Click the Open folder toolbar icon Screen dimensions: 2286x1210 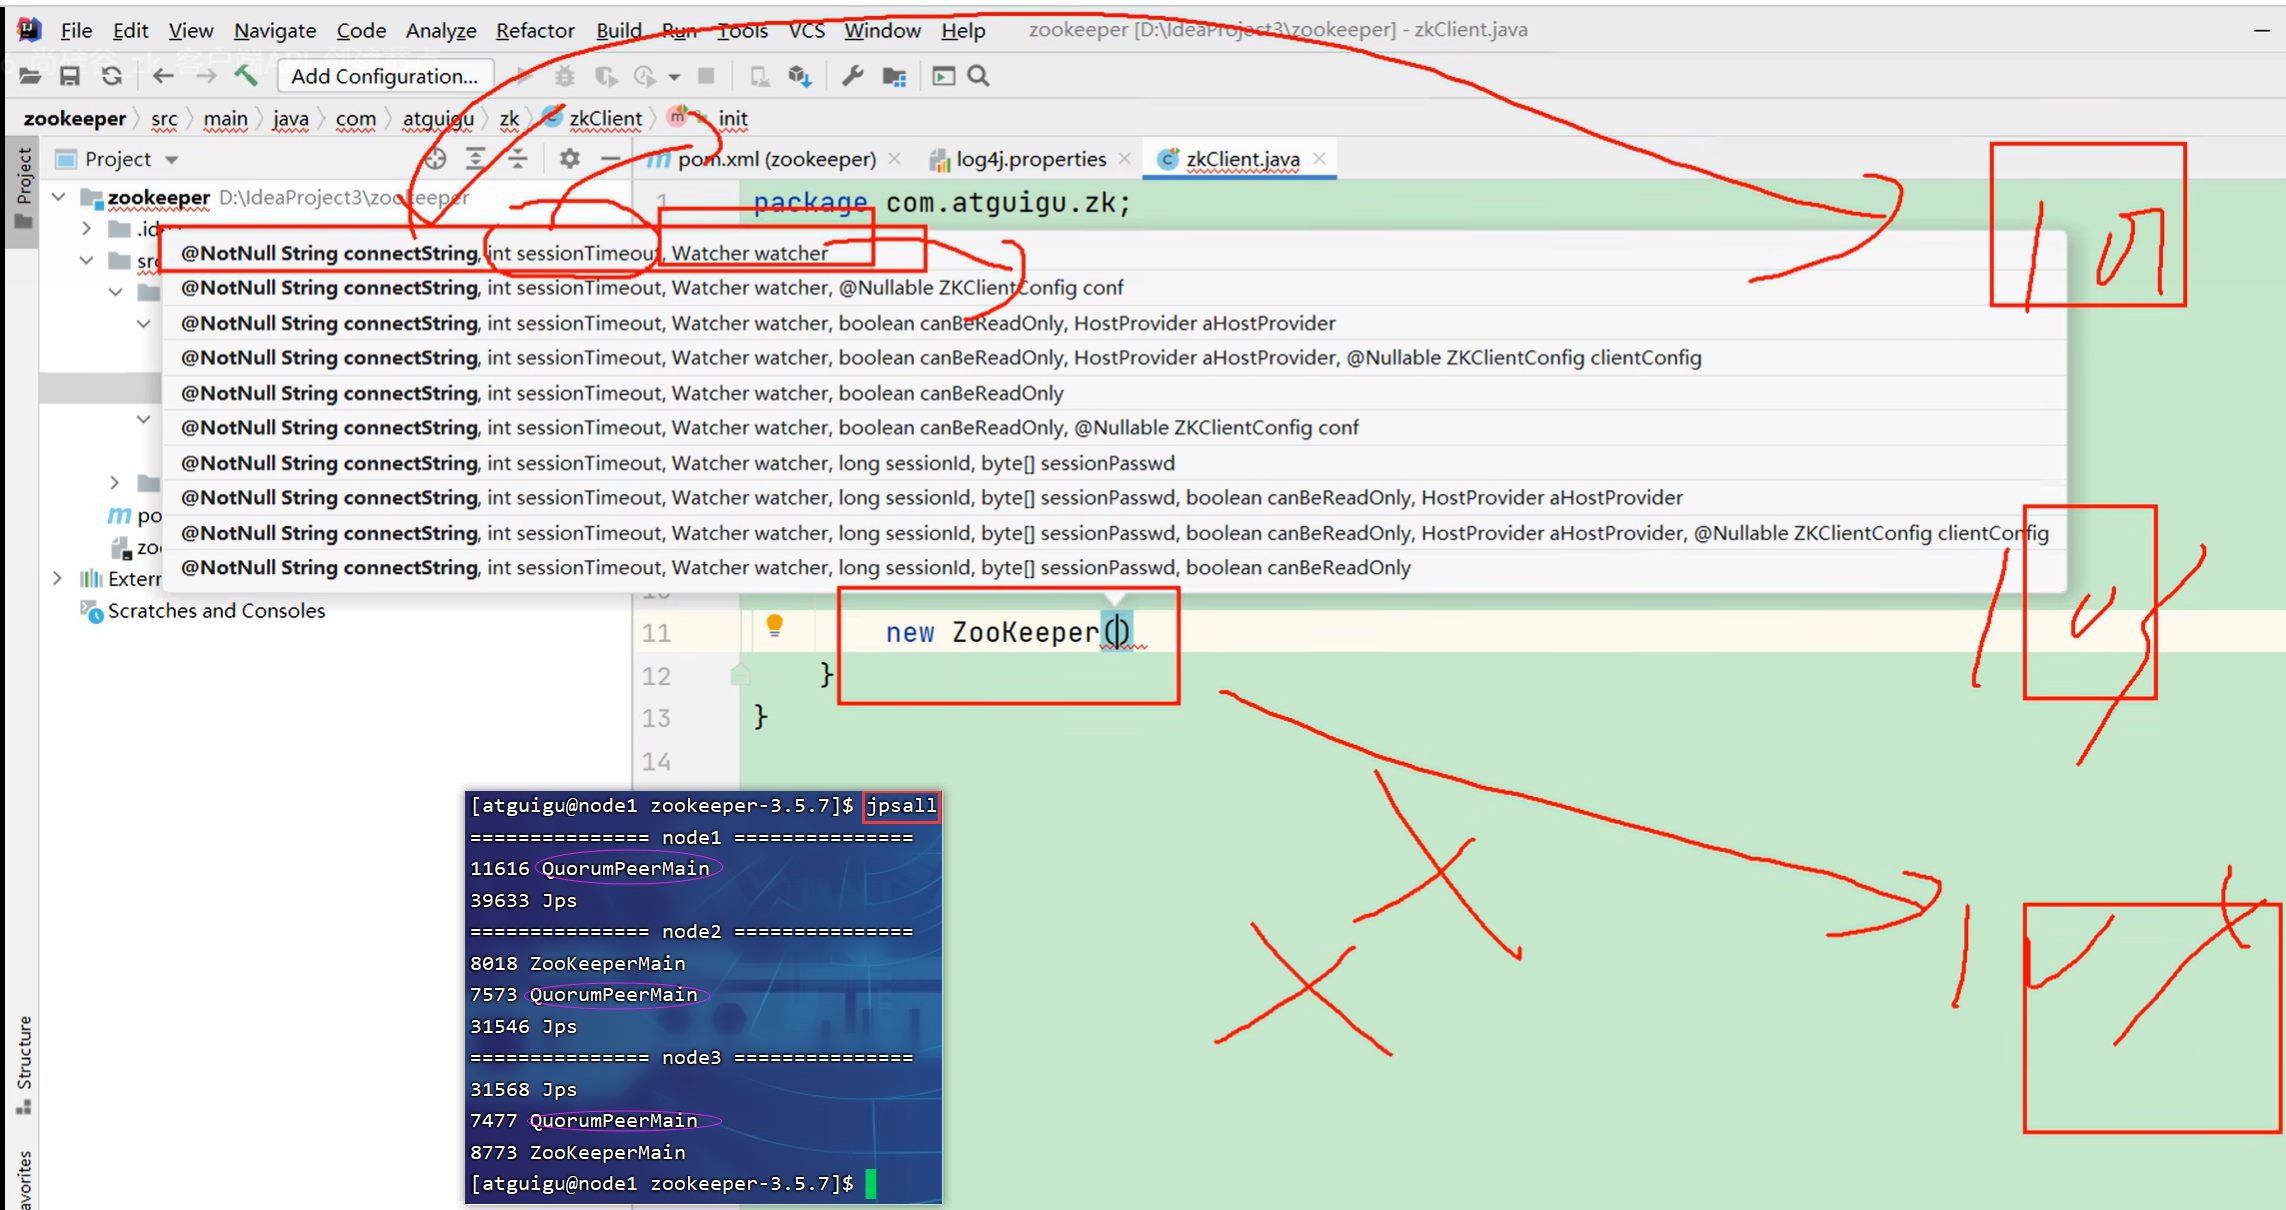(x=29, y=76)
